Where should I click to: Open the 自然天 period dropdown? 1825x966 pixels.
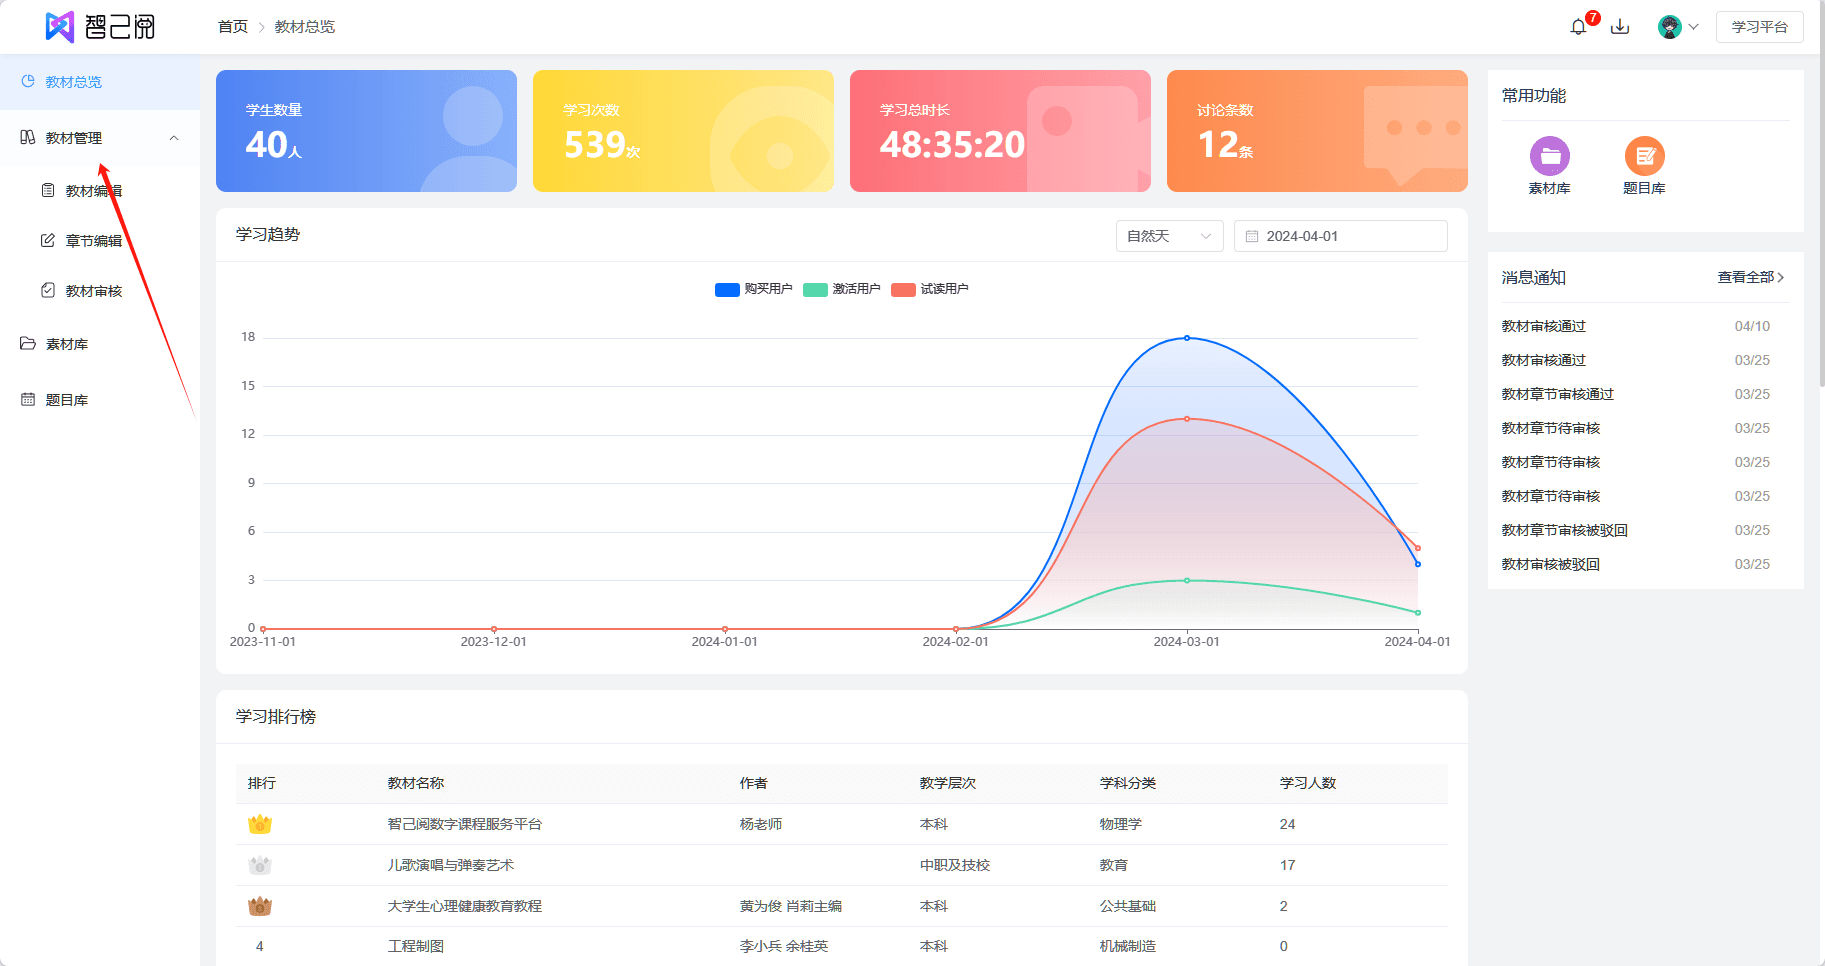point(1169,236)
